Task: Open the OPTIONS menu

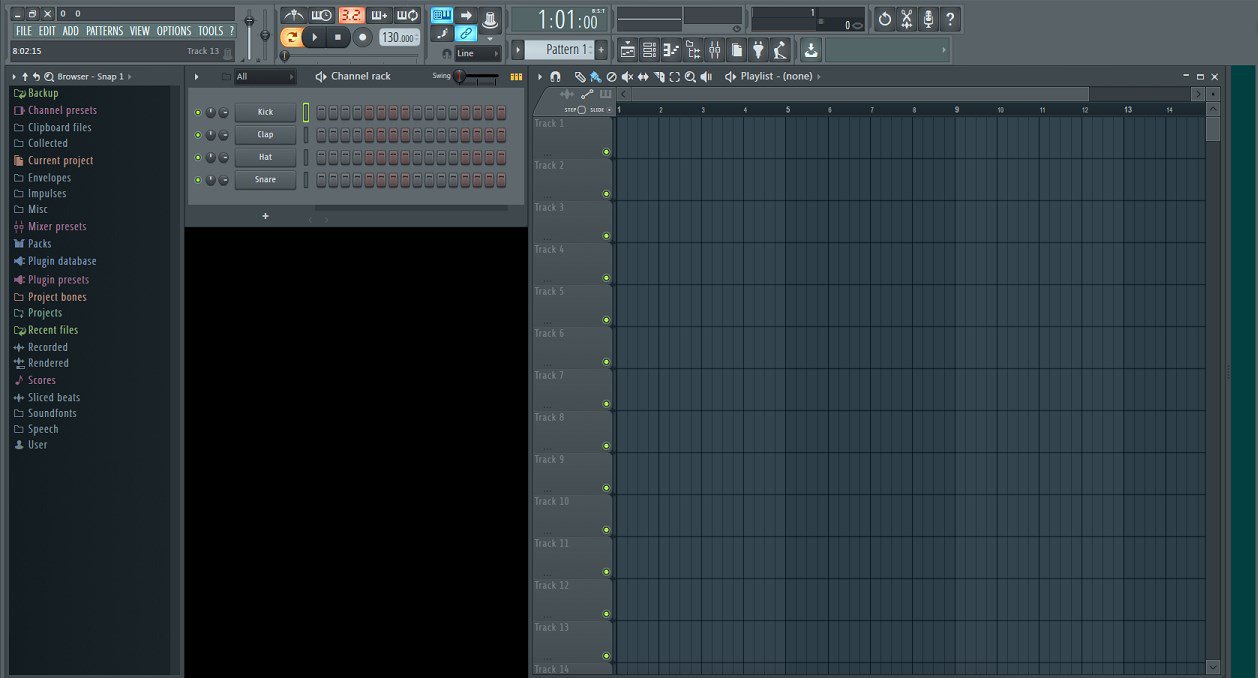Action: (x=173, y=30)
